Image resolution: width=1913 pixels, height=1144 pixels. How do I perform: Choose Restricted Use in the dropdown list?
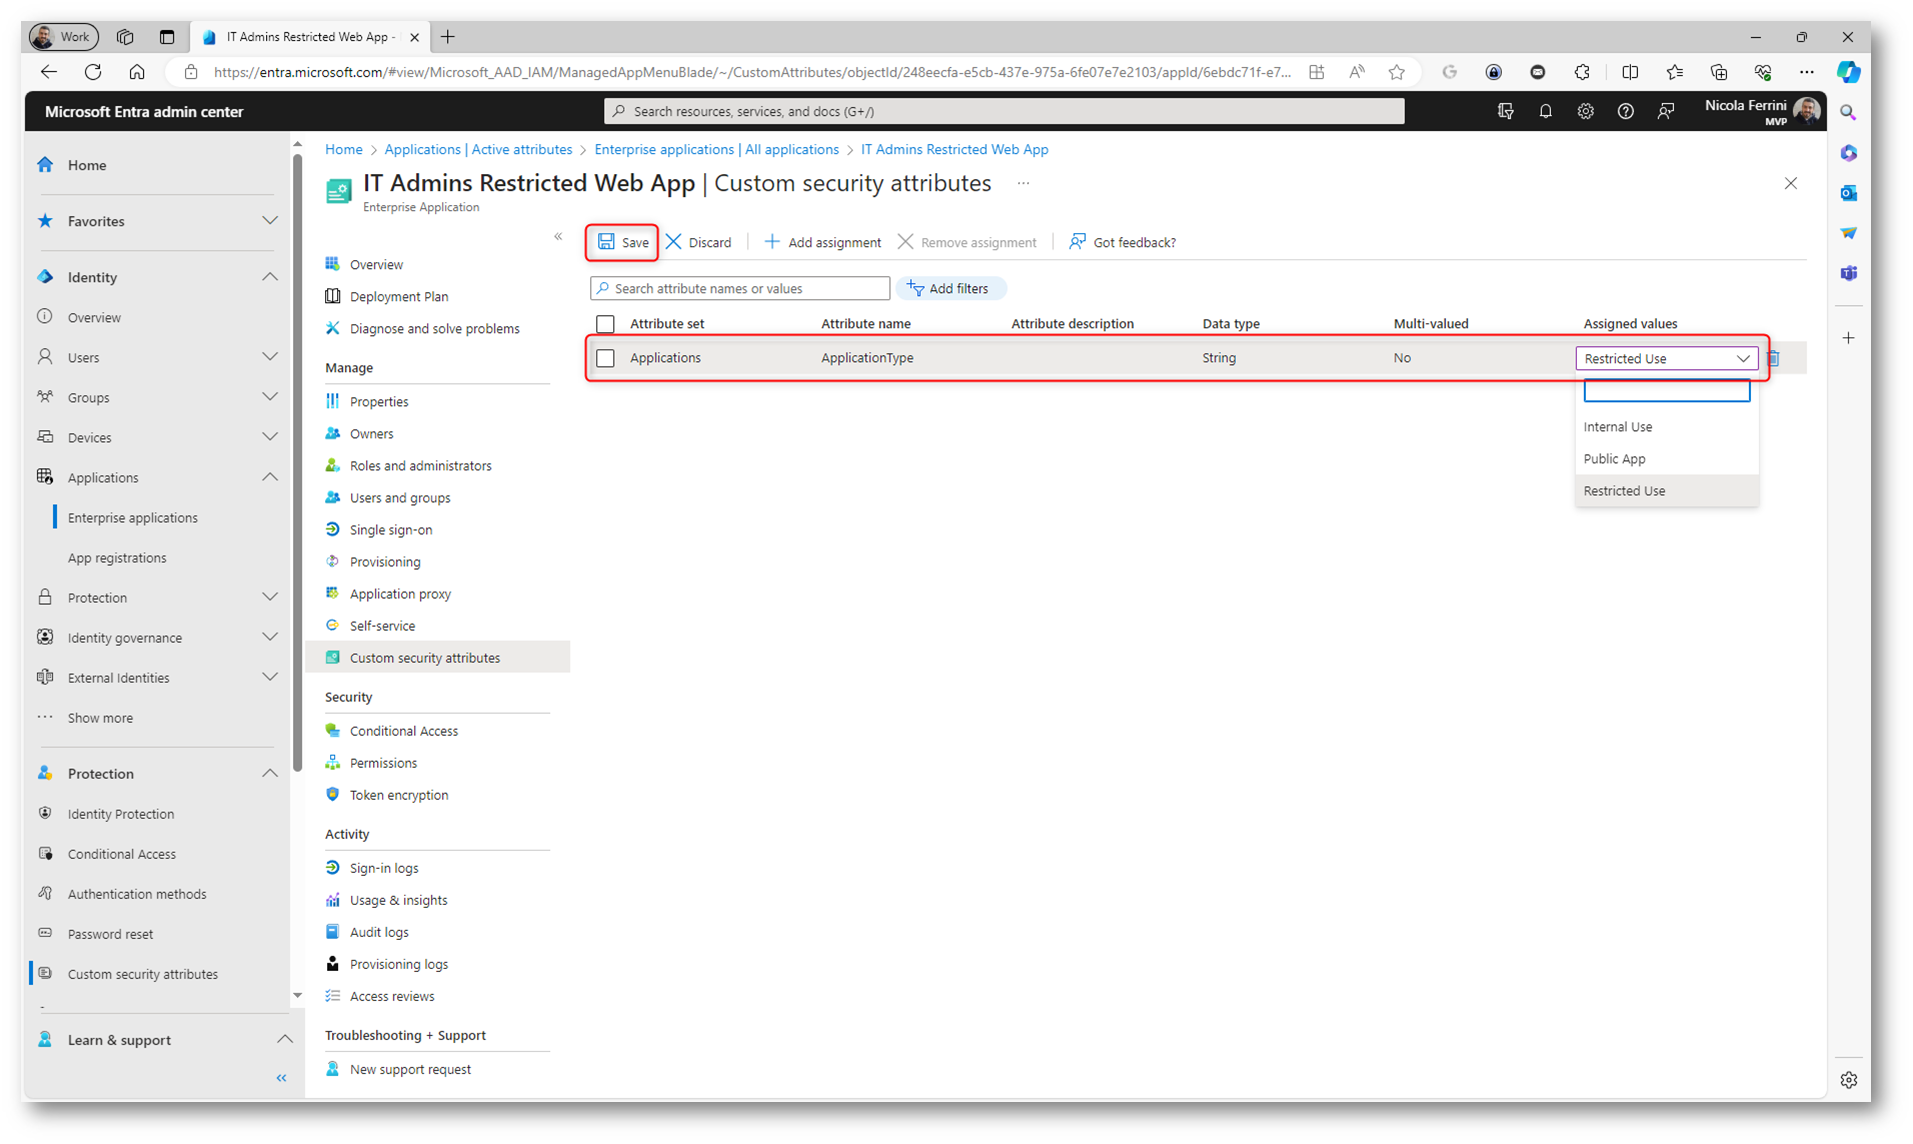coord(1666,491)
